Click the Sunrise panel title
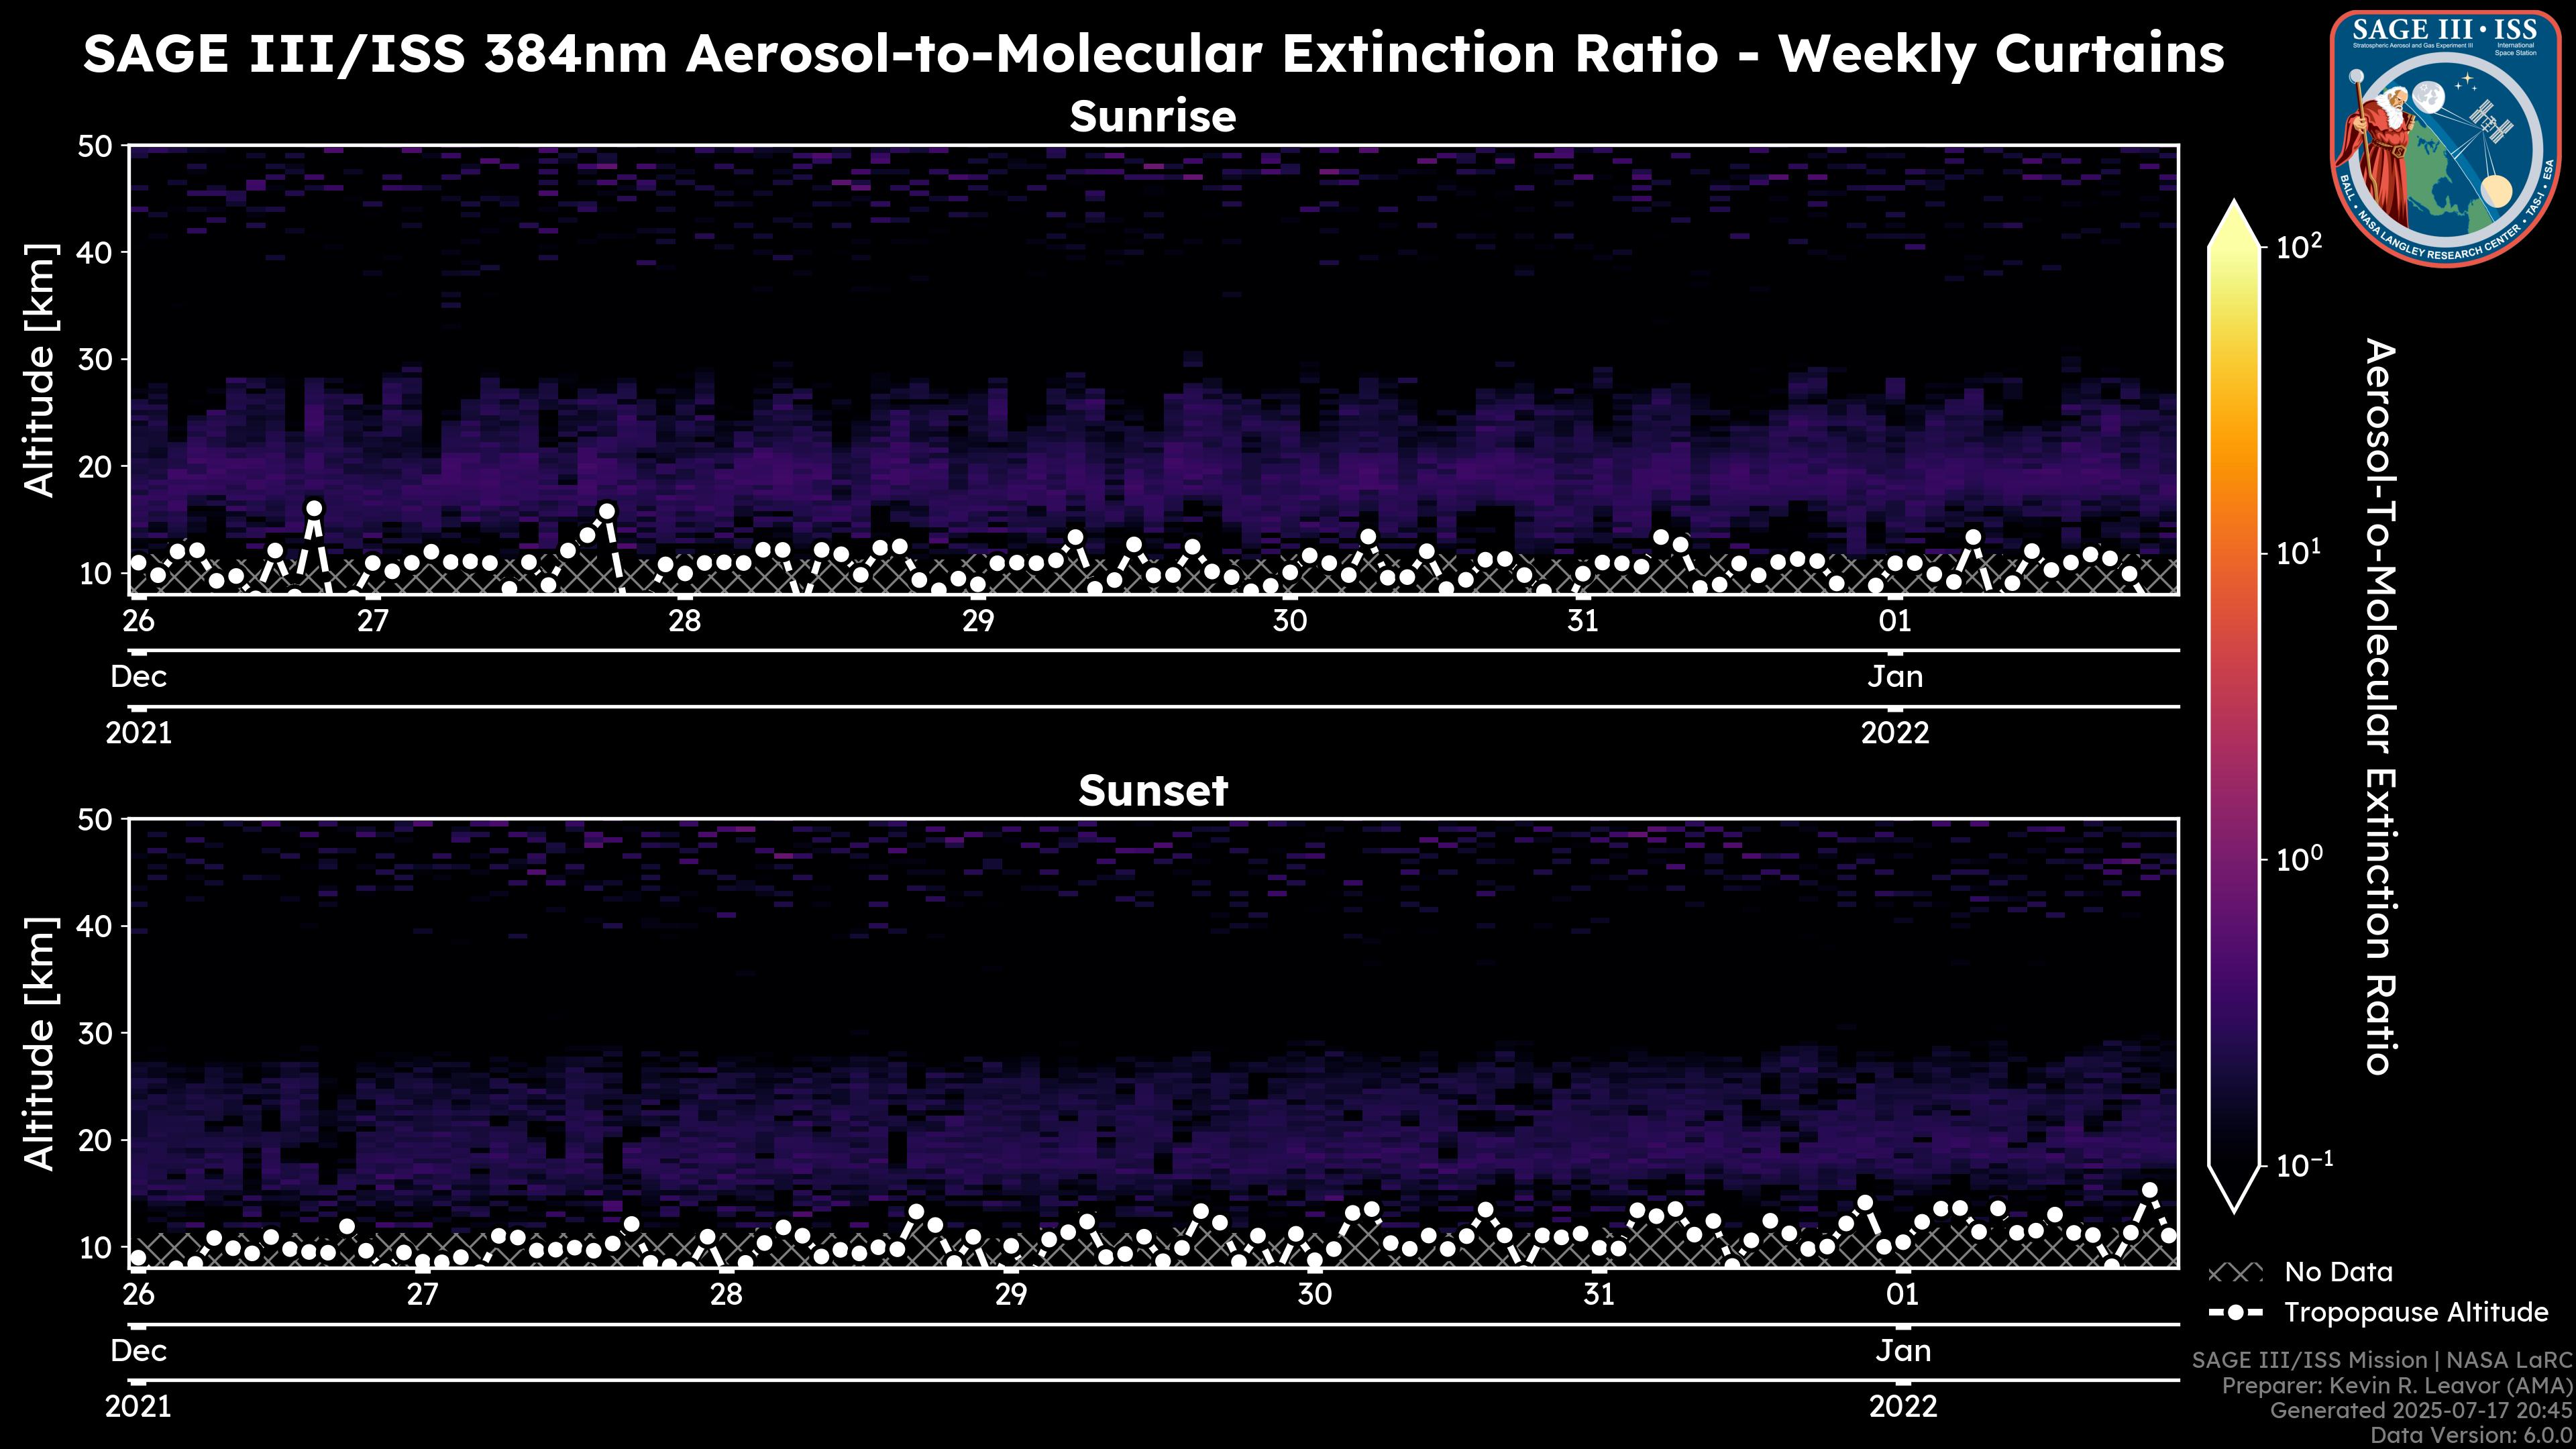The width and height of the screenshot is (2576, 1449). point(1152,117)
